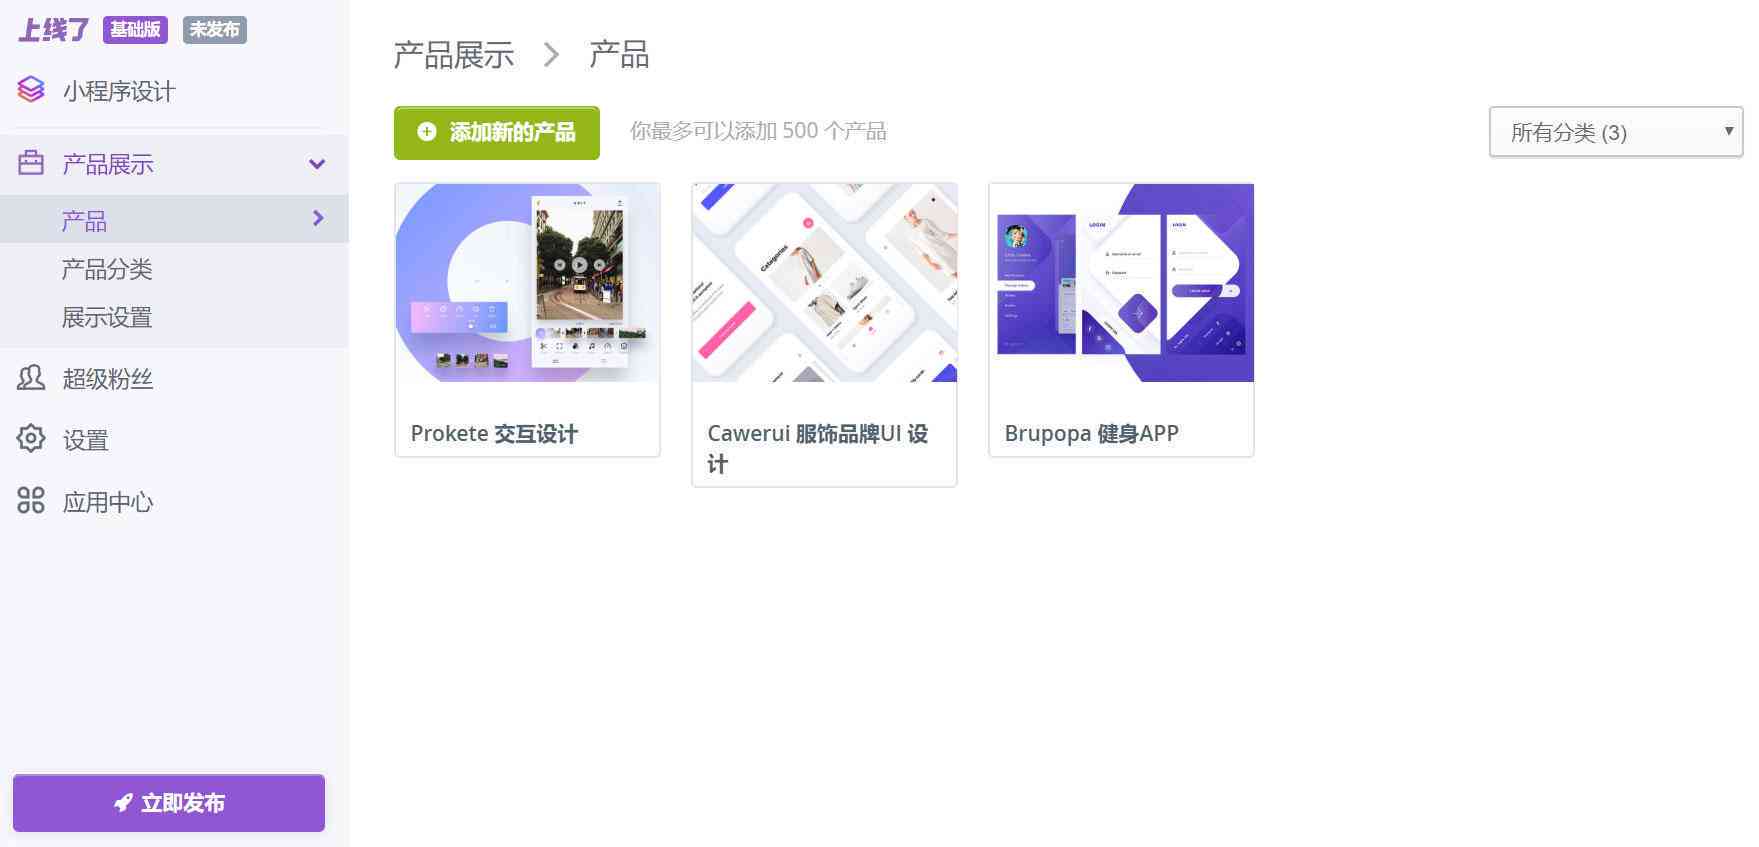Click the breadcrumb separator arrow icon
The width and height of the screenshot is (1759, 847).
pos(551,55)
